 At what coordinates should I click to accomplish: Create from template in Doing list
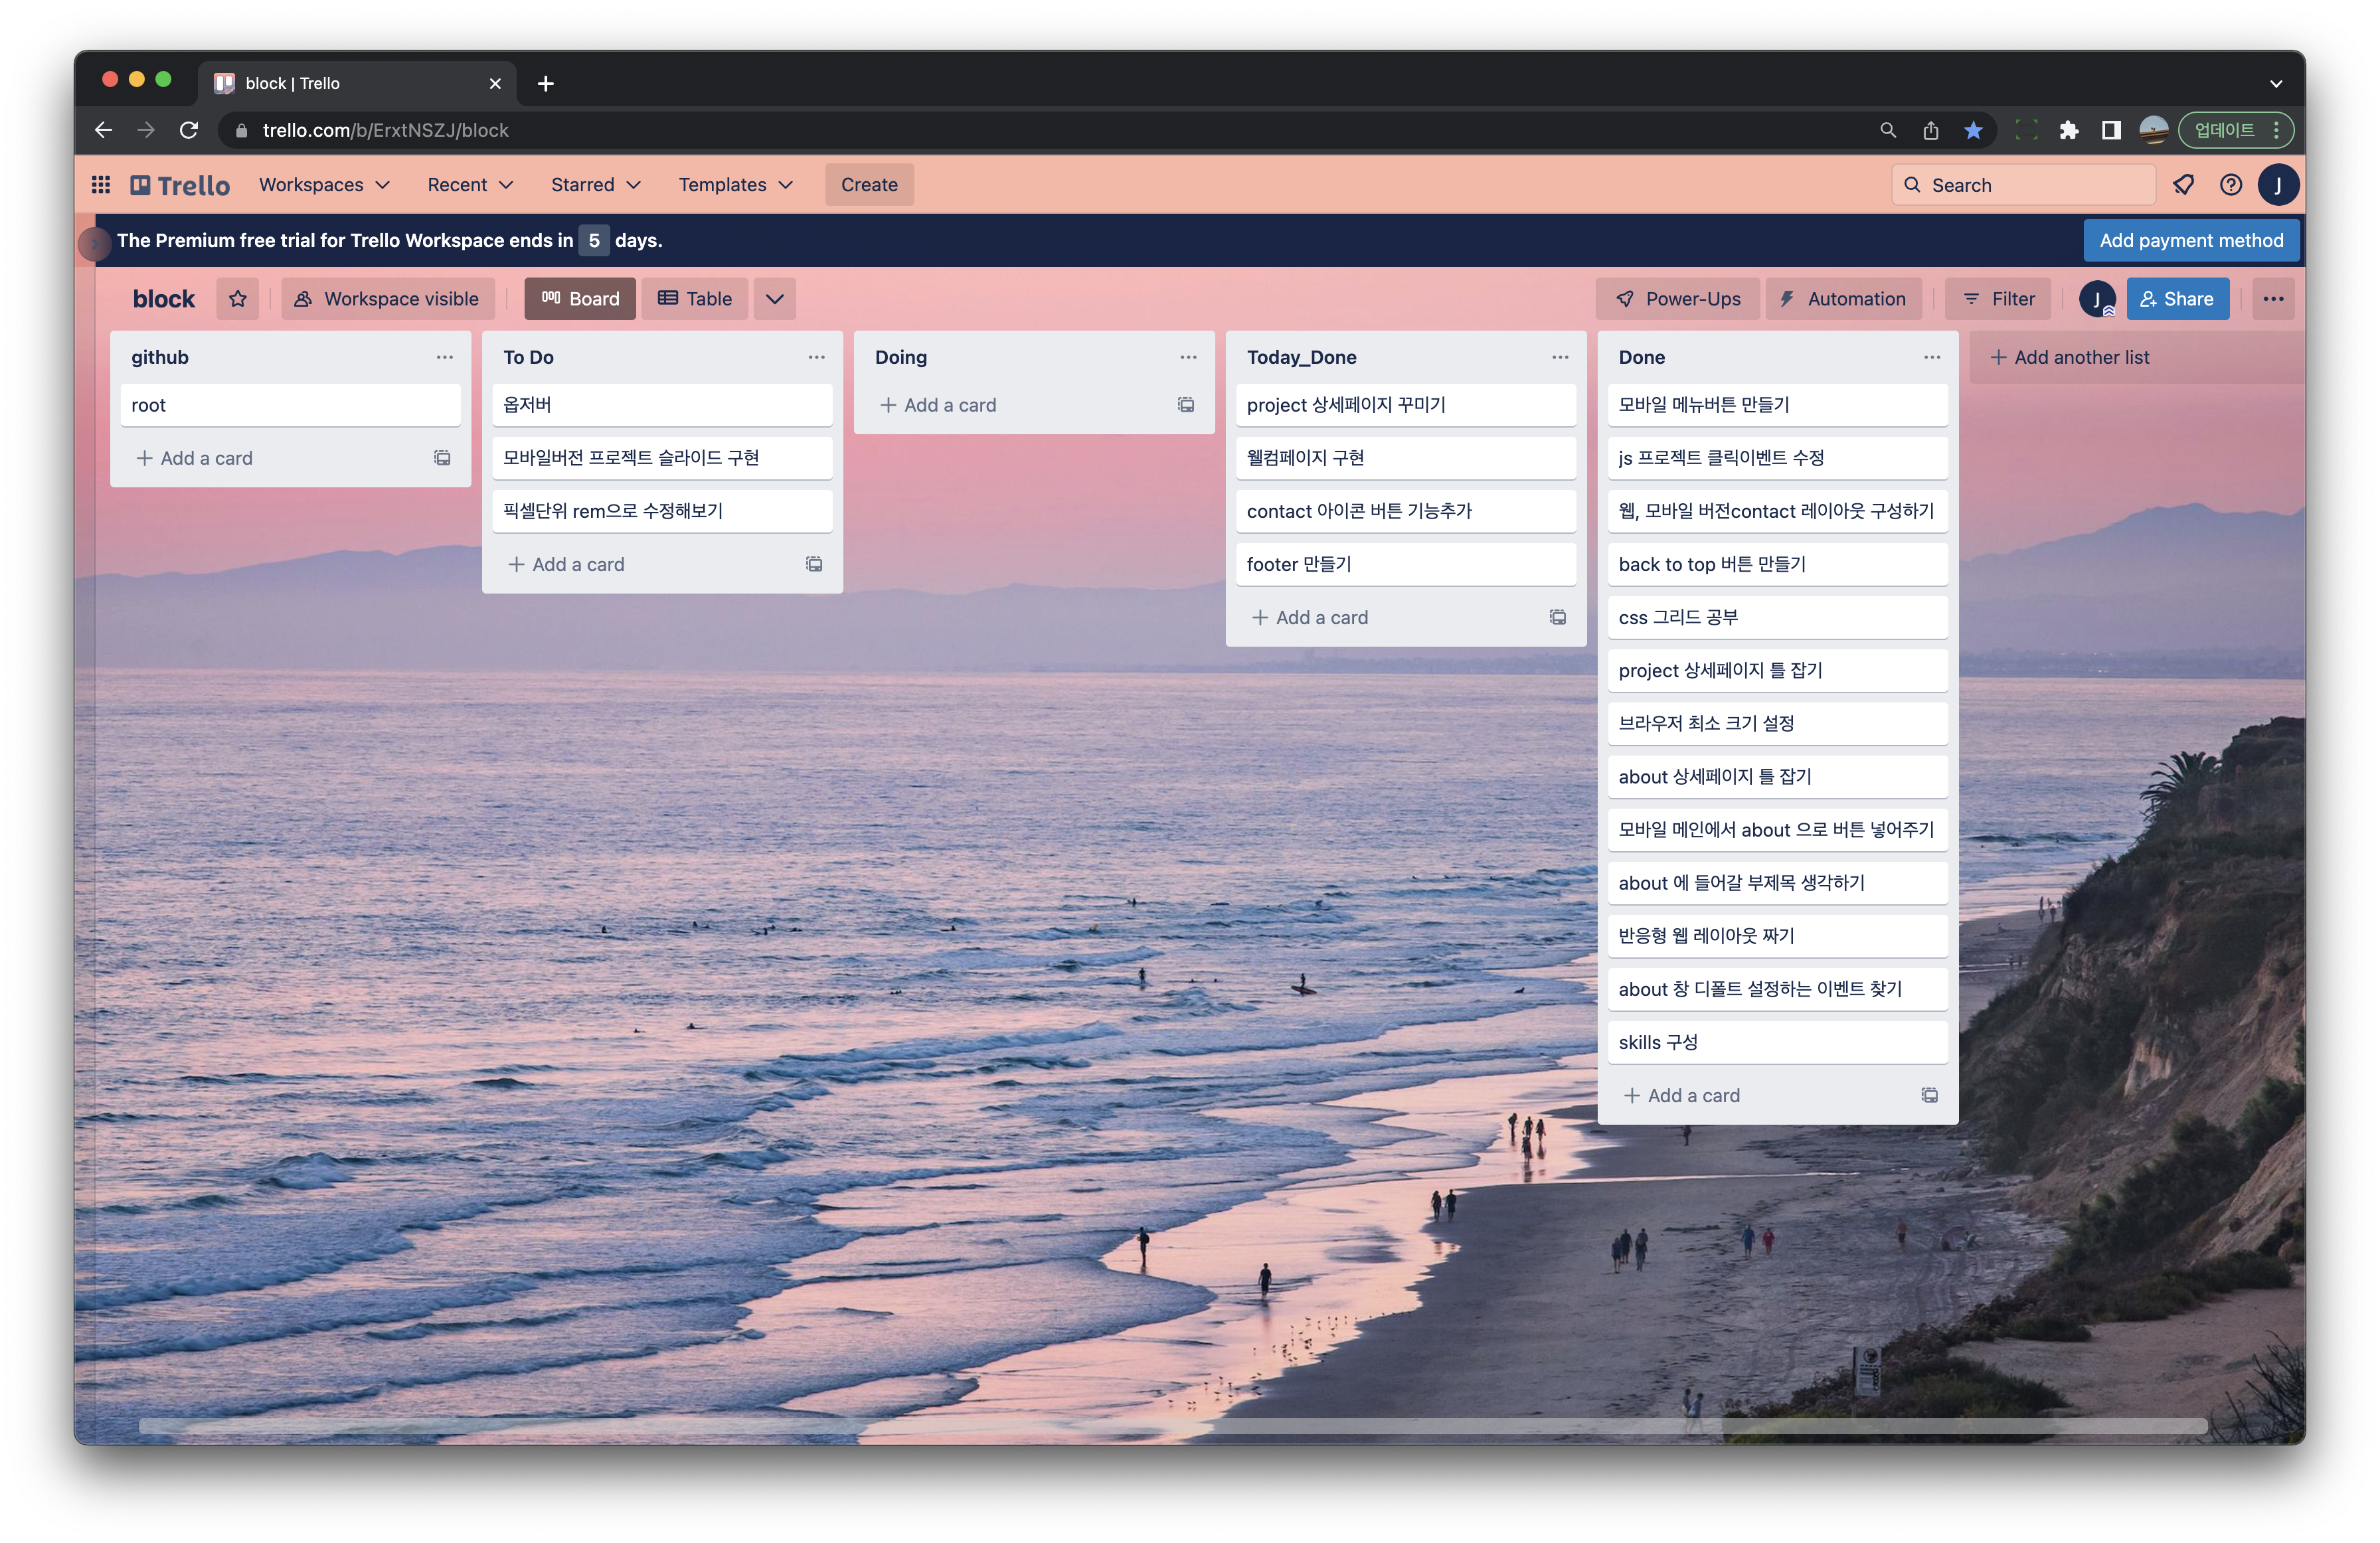pyautogui.click(x=1185, y=405)
